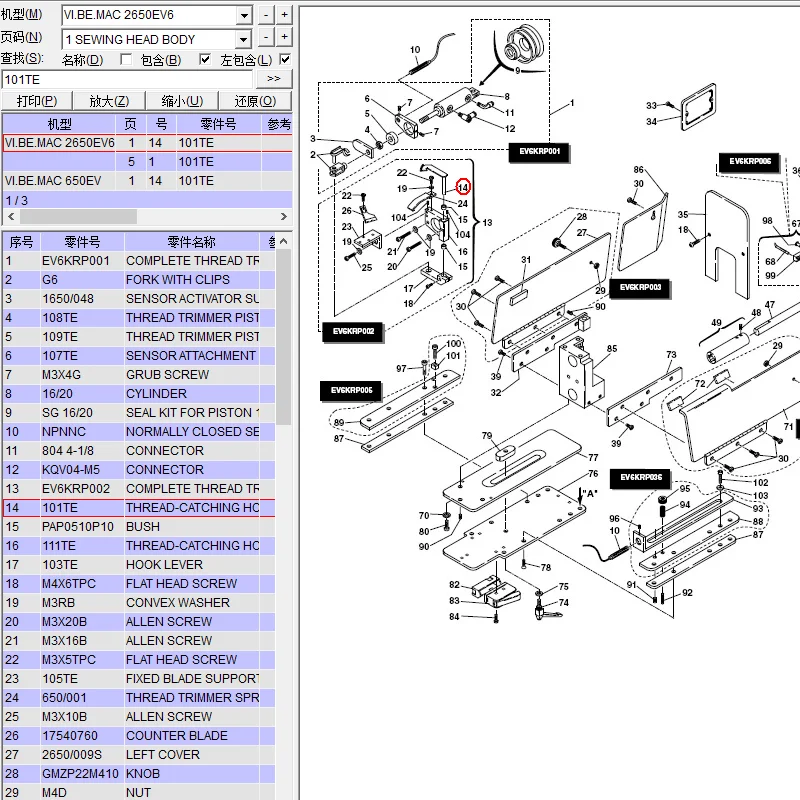Screen dimensions: 800x800
Task: Select part row 108TE
Action: 139,318
